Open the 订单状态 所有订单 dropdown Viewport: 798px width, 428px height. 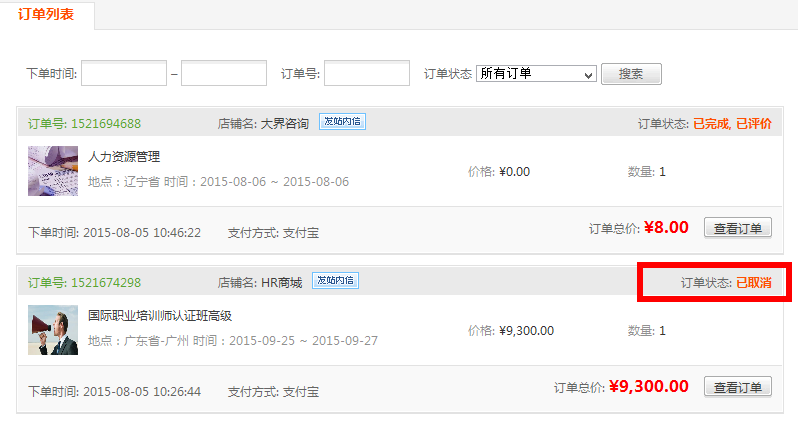click(x=536, y=74)
